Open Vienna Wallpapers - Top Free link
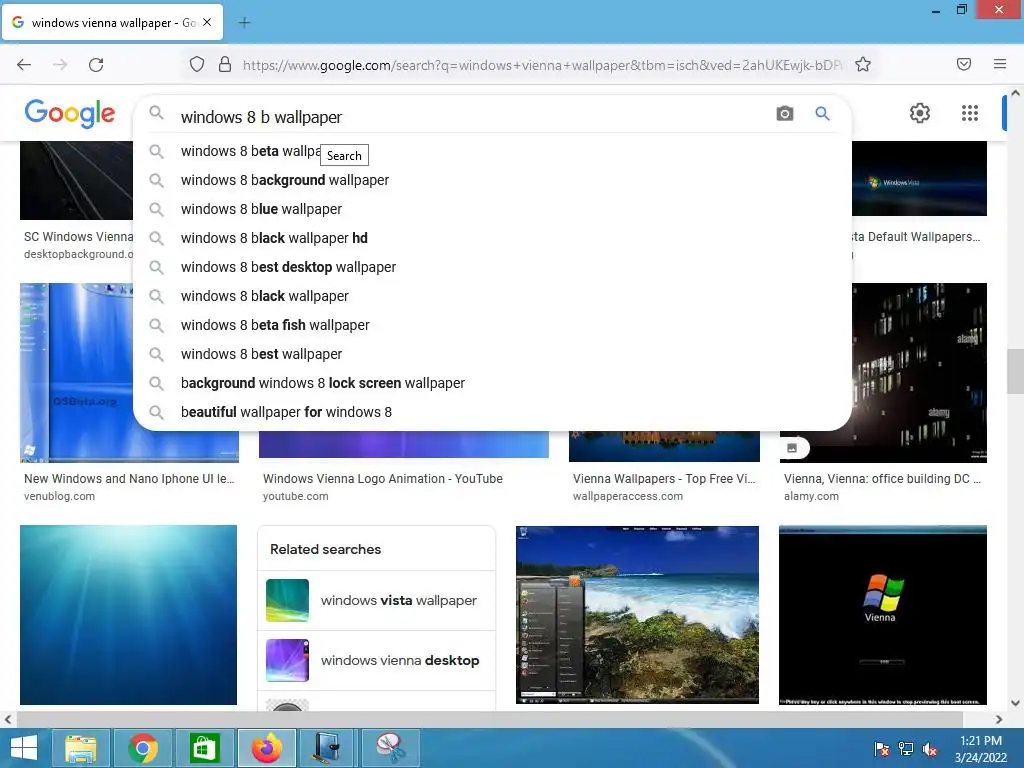 click(664, 479)
